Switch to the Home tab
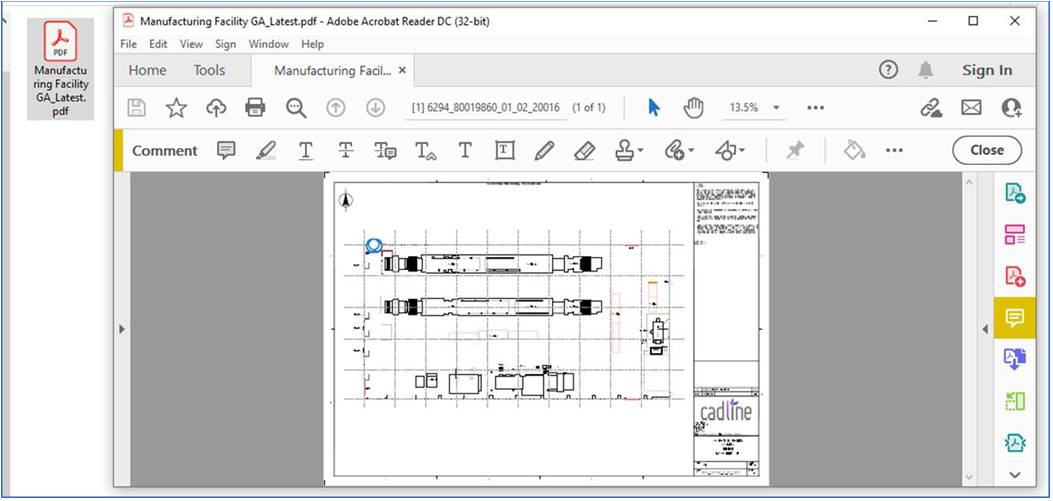Viewport: 1053px width, 501px height. click(x=148, y=71)
